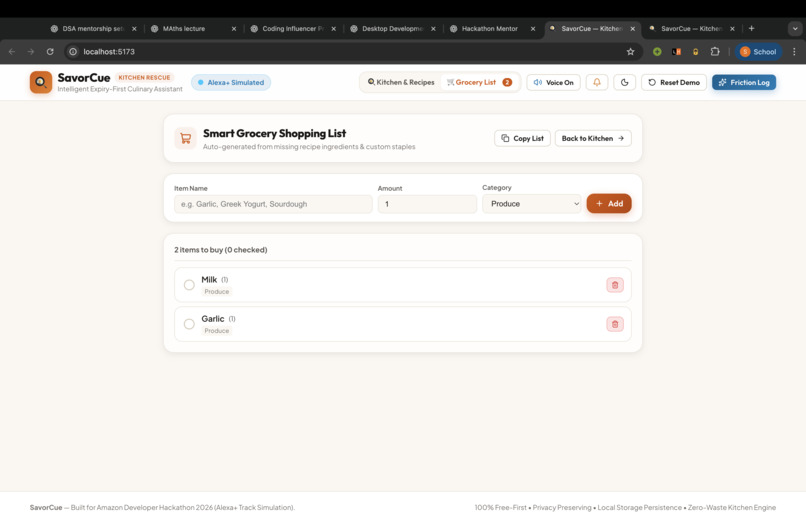Check off the Garlic item circle
Screen dimensions: 806x523
pyautogui.click(x=189, y=324)
